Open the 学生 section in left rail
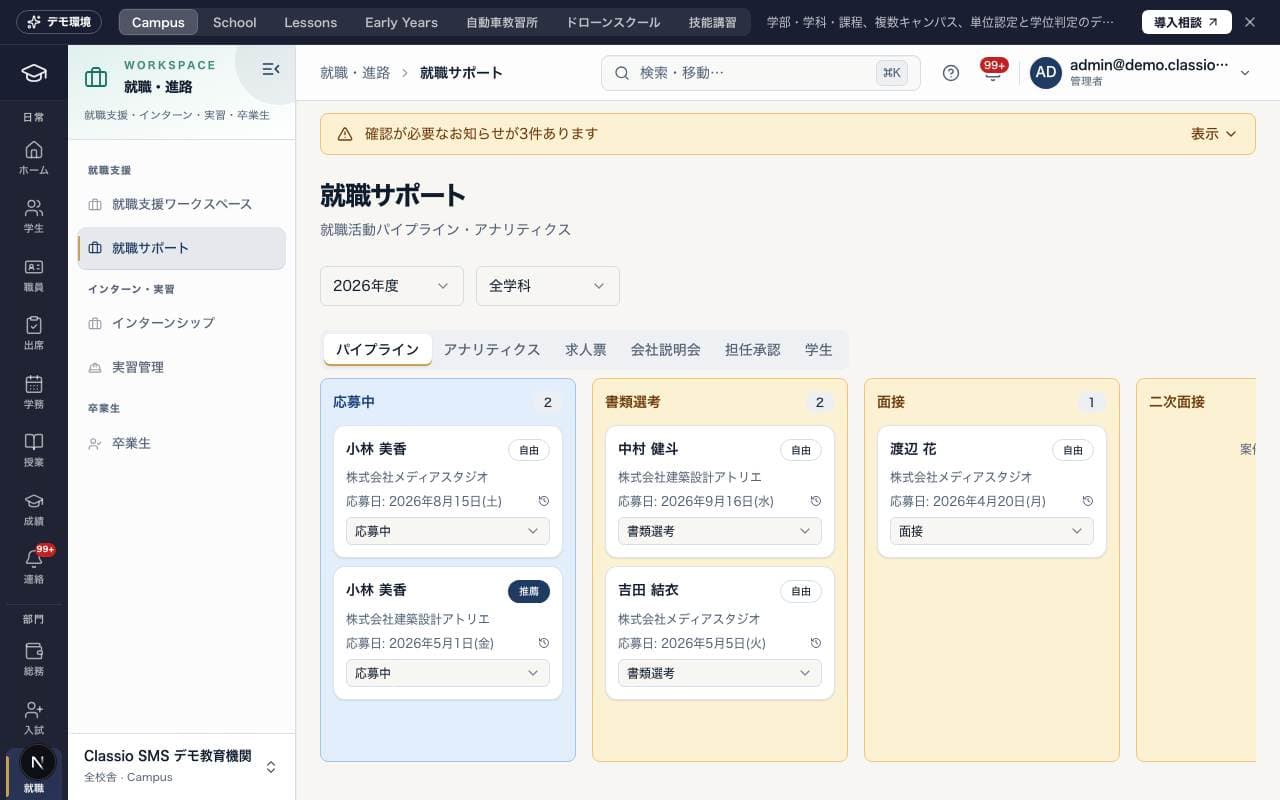The height and width of the screenshot is (800, 1280). (33, 216)
